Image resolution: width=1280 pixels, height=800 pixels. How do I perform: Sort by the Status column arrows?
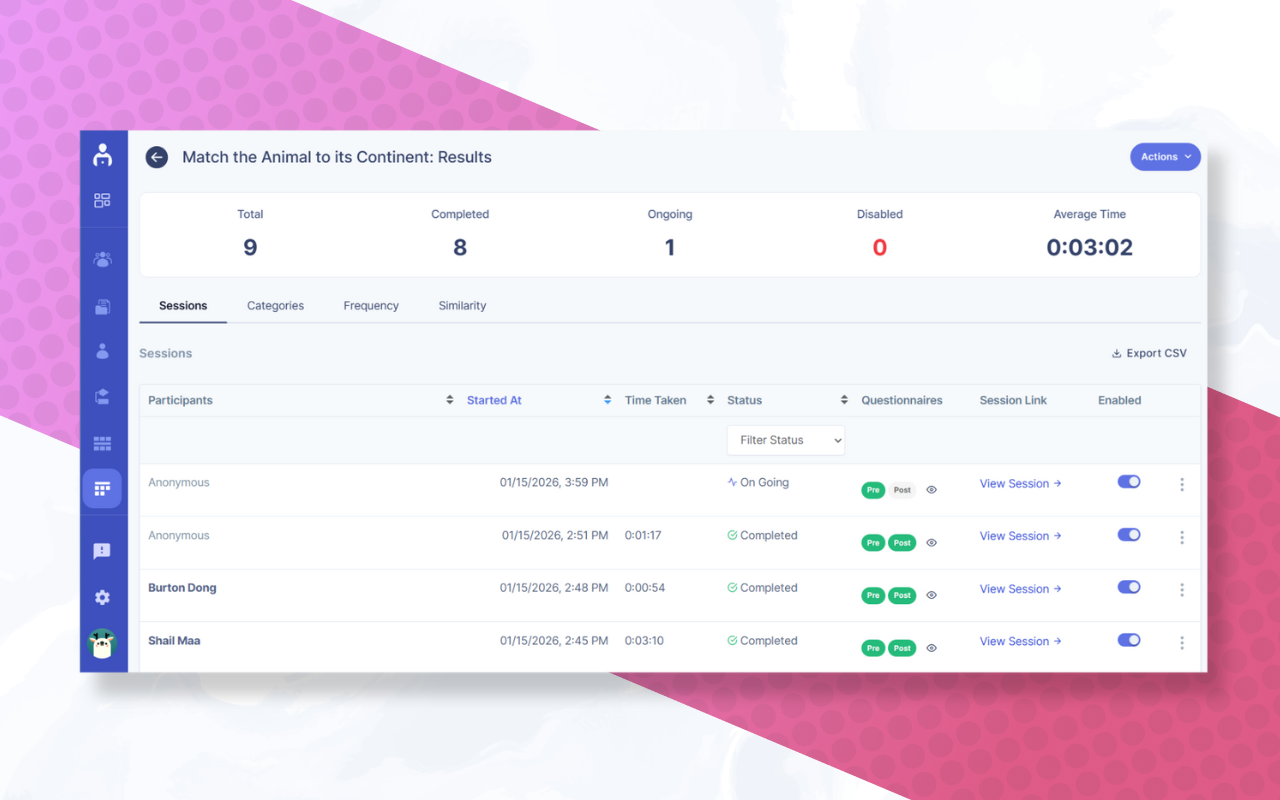[x=844, y=400]
